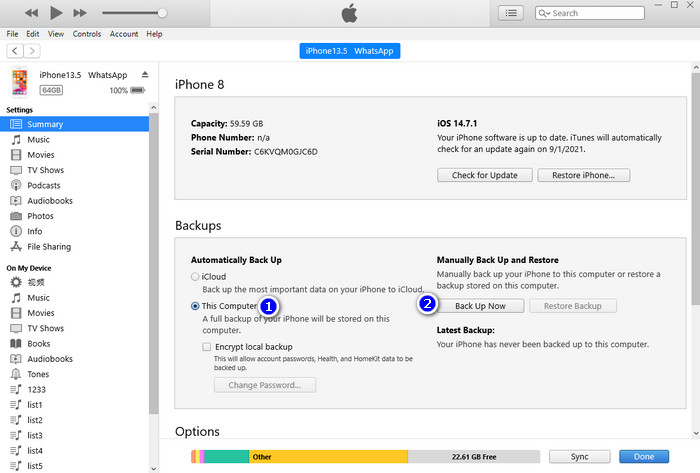Open the 1233 playlist

pyautogui.click(x=74, y=390)
